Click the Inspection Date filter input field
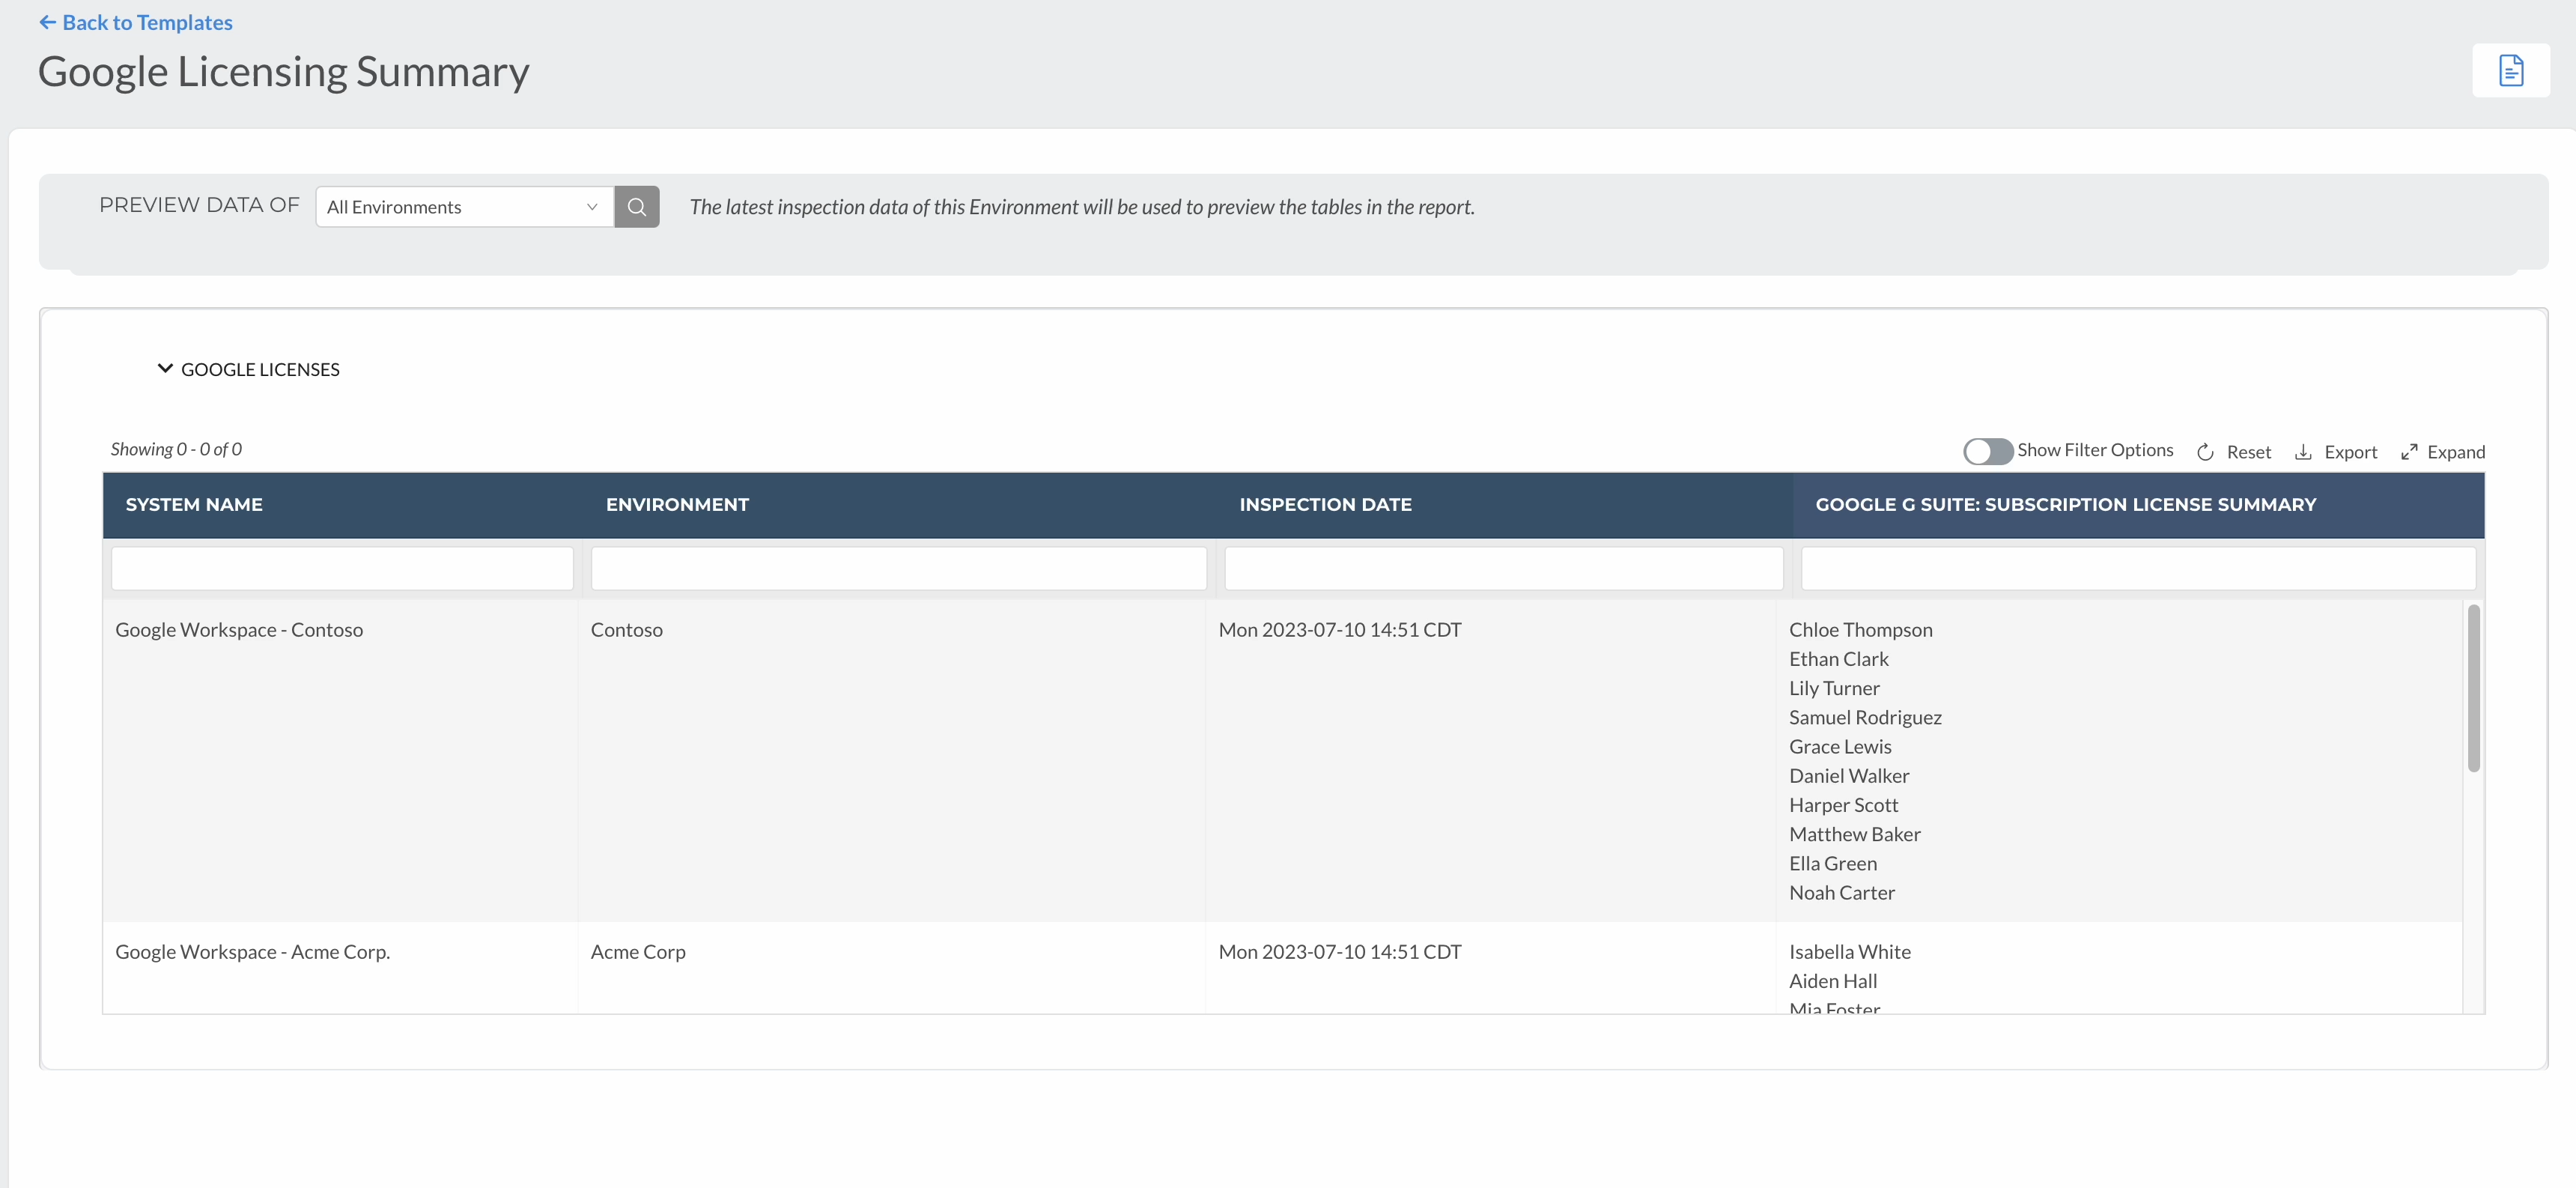This screenshot has width=2576, height=1188. [1503, 568]
